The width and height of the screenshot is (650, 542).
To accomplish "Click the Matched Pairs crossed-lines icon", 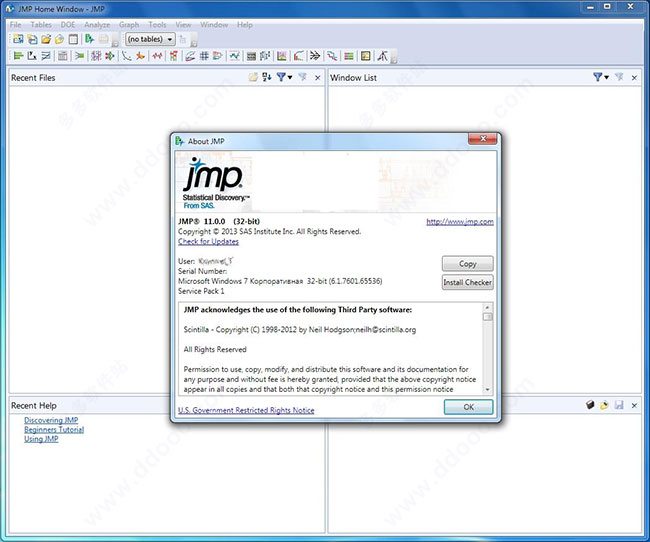I will [46, 56].
